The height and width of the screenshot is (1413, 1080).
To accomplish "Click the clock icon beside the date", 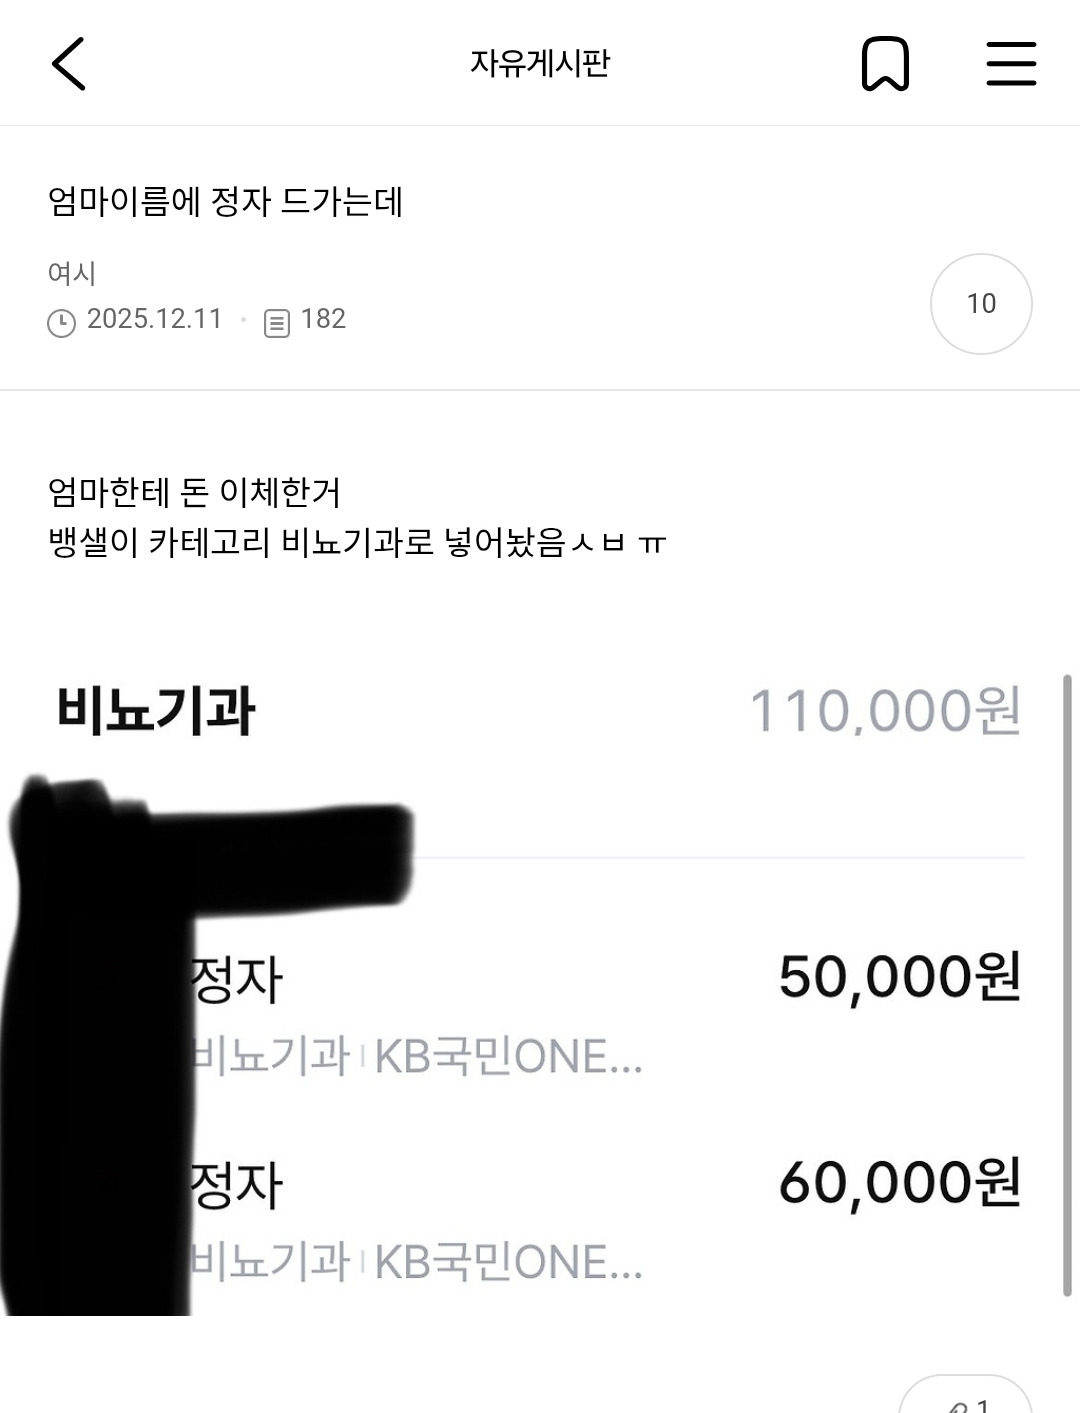I will point(61,322).
